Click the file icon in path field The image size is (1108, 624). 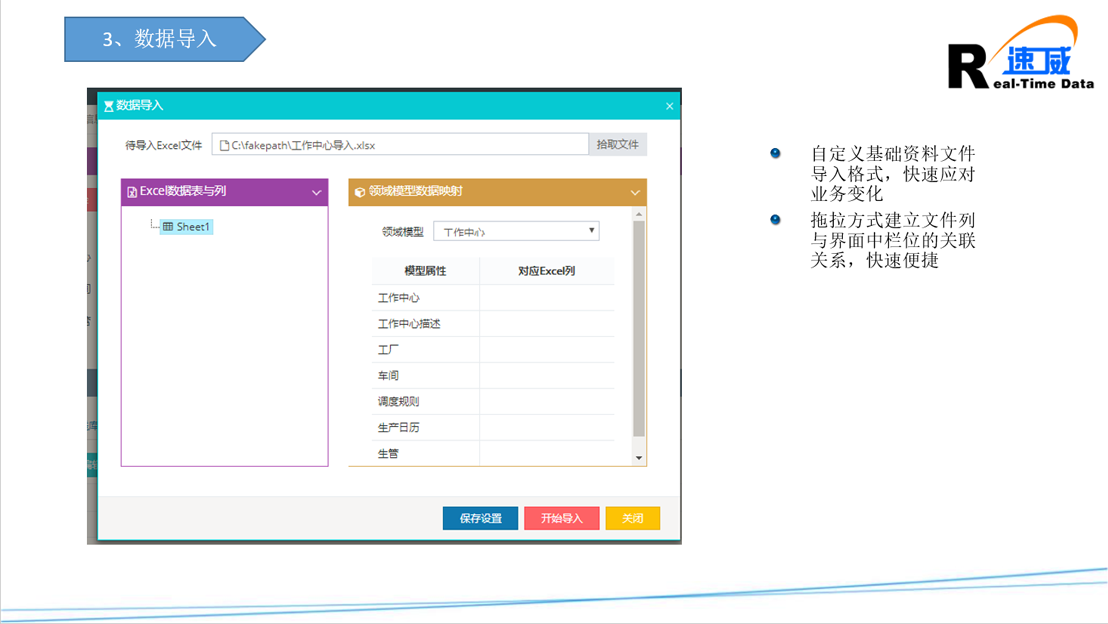[225, 145]
